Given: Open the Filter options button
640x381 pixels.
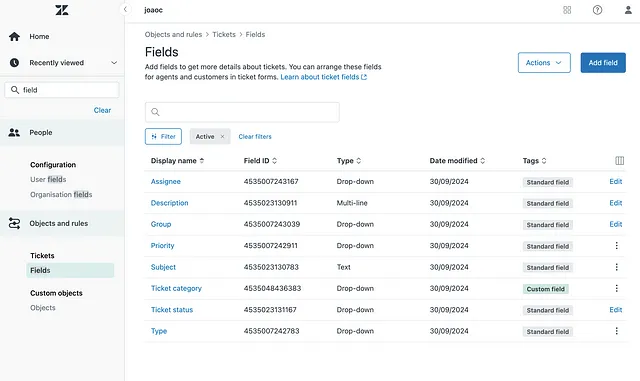Looking at the screenshot, I should [x=163, y=136].
